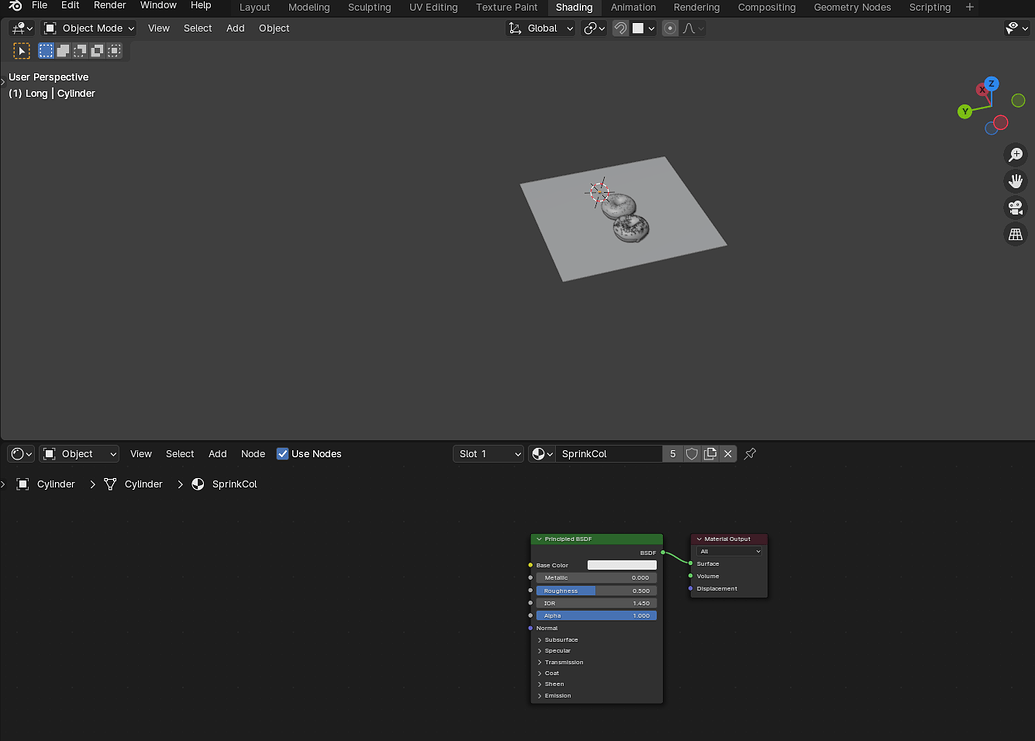Click the Camera View icon in the viewport gizmos
The width and height of the screenshot is (1035, 741).
click(x=1015, y=207)
